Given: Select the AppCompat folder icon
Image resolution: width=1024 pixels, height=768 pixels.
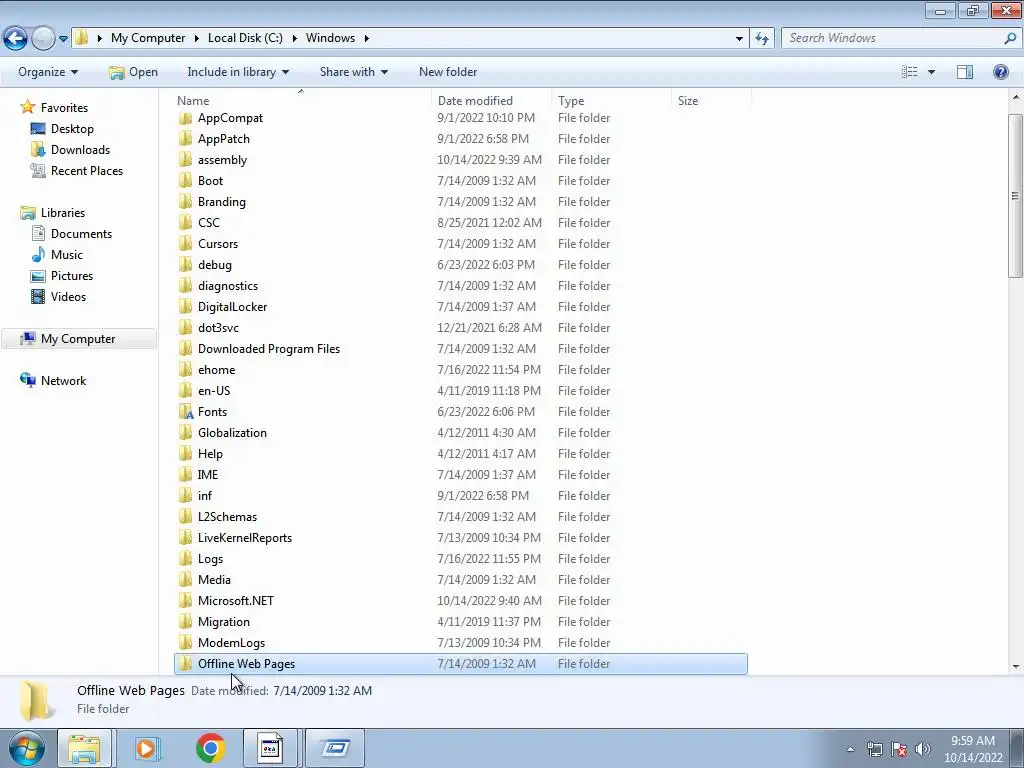Looking at the screenshot, I should (185, 118).
